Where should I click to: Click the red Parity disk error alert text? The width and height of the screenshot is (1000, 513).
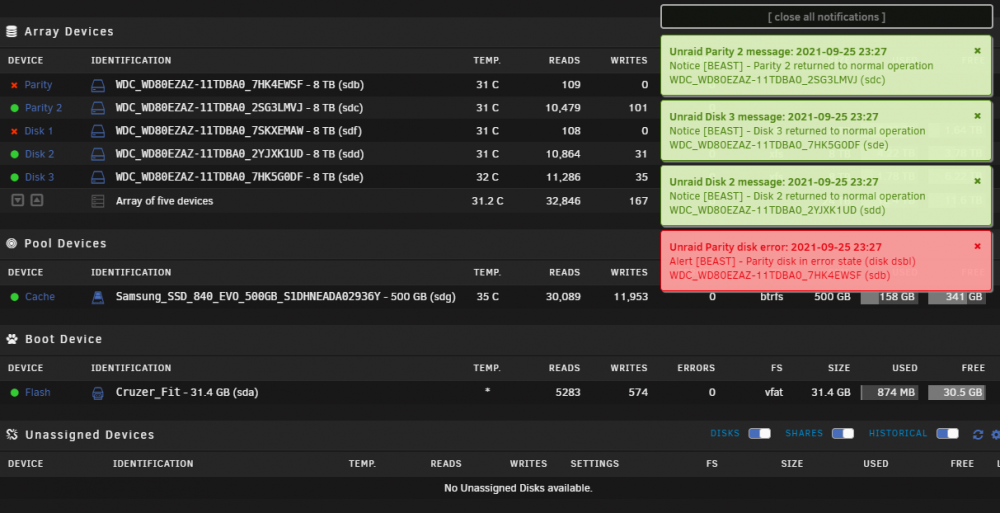point(792,261)
